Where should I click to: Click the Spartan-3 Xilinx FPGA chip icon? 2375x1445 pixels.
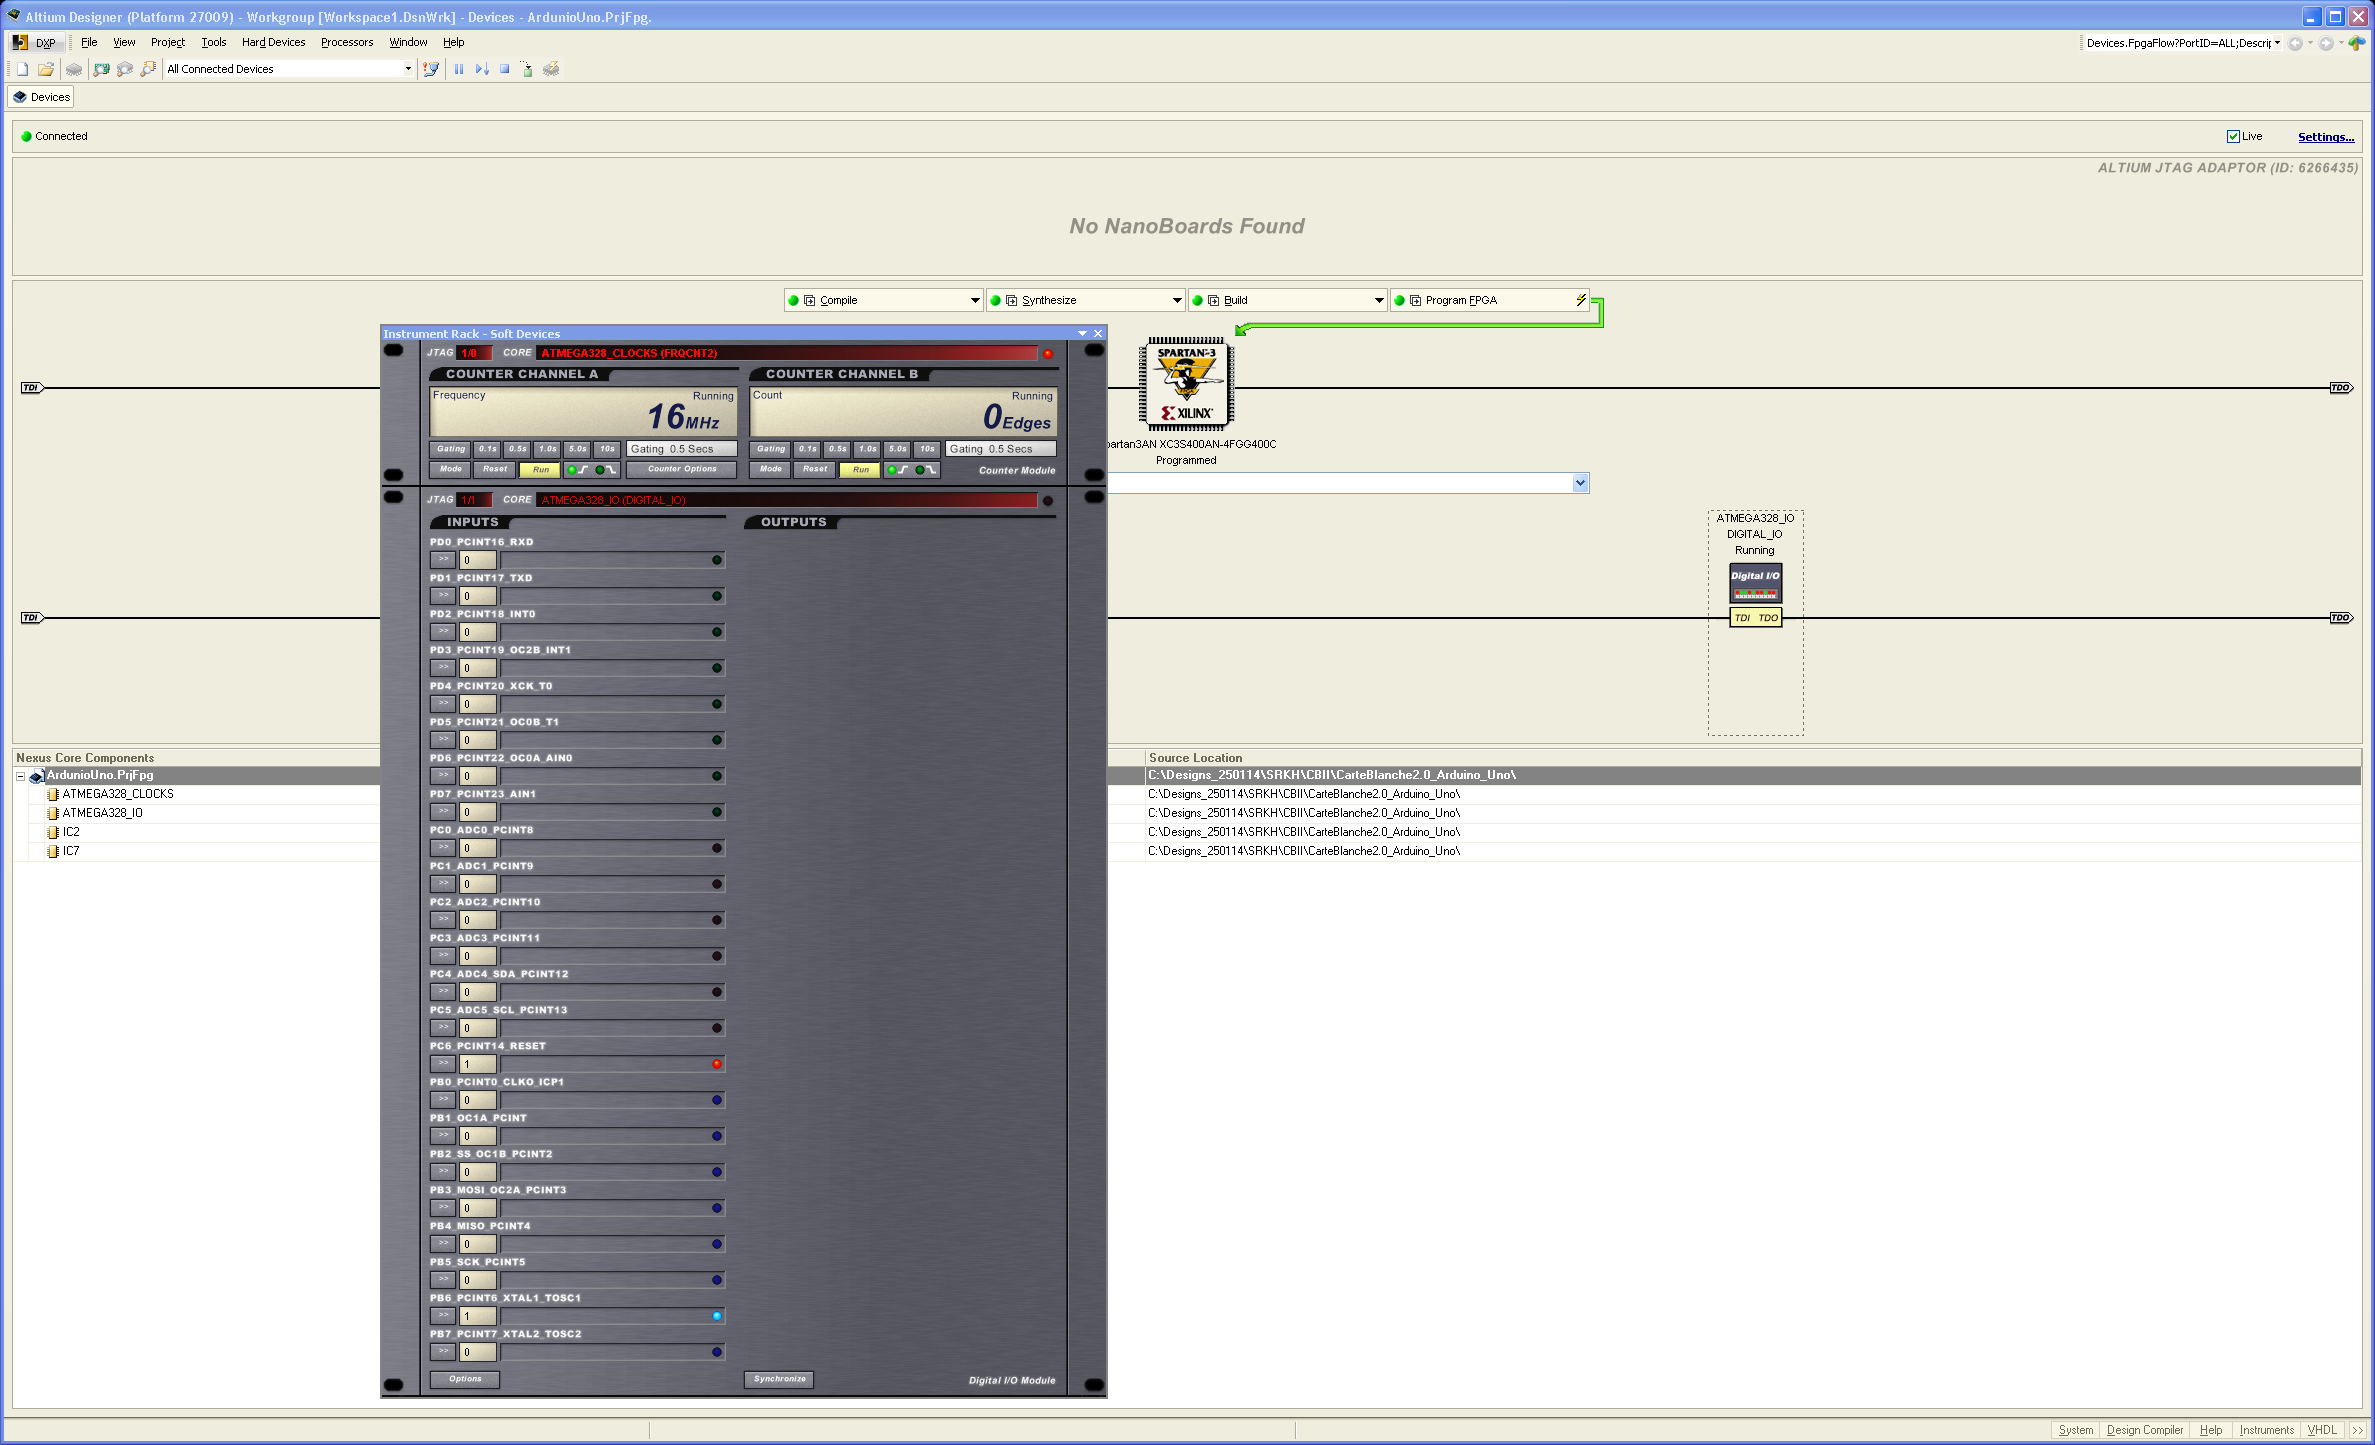coord(1186,384)
